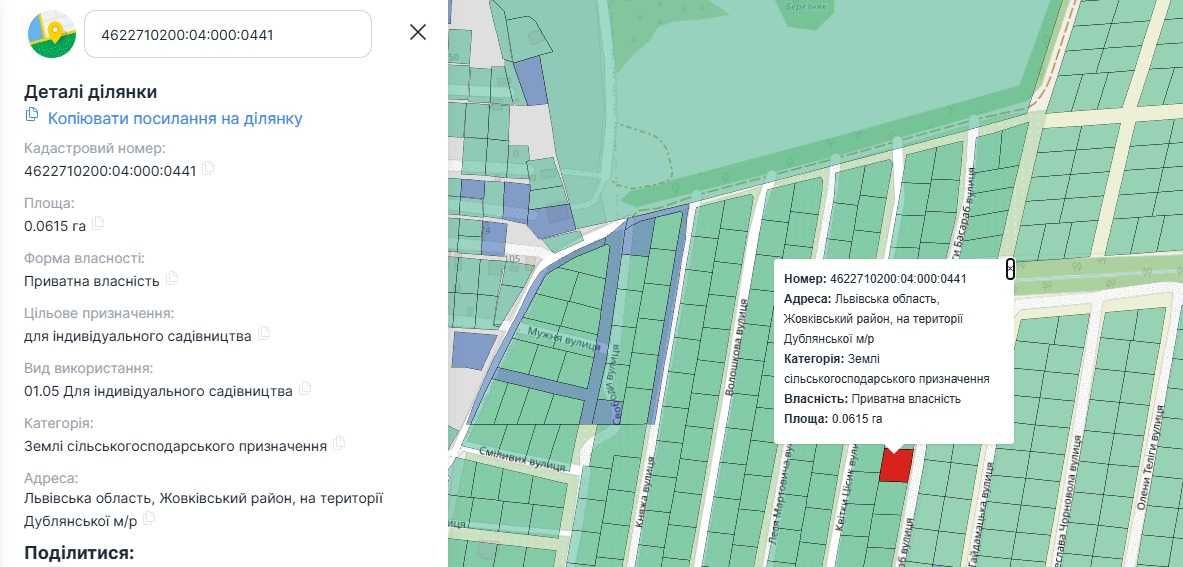1183x567 pixels.
Task: Copy the 'Приватна власність' ownership value
Action: (x=172, y=279)
